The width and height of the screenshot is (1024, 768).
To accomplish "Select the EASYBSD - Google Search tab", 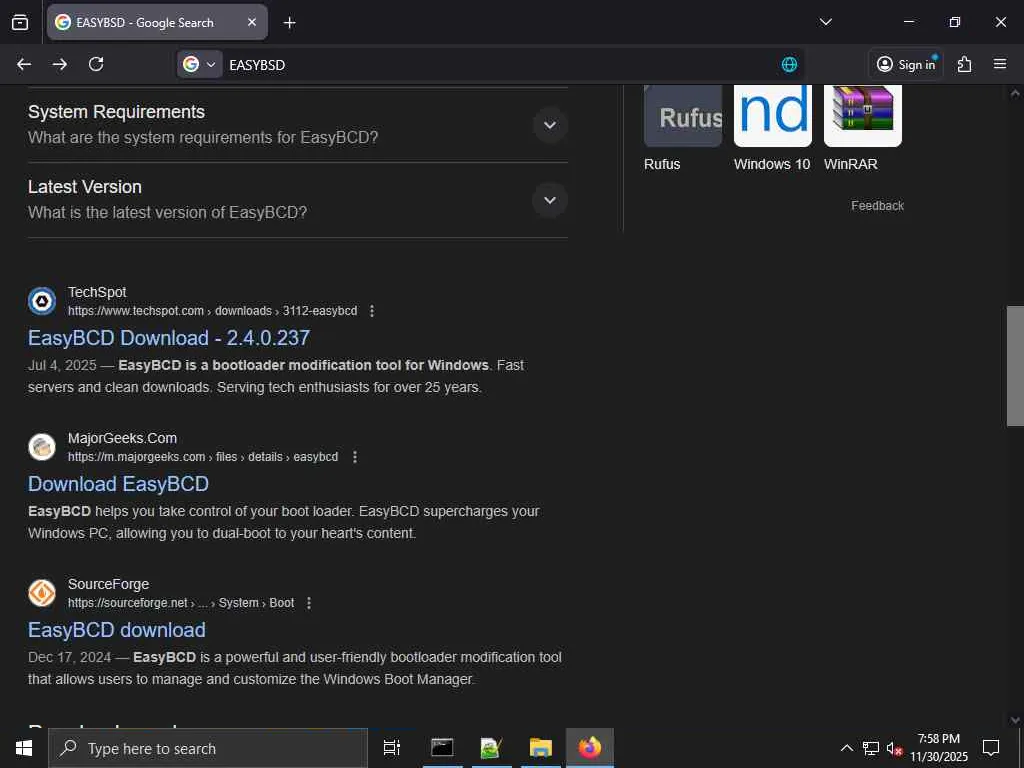I will [x=157, y=22].
